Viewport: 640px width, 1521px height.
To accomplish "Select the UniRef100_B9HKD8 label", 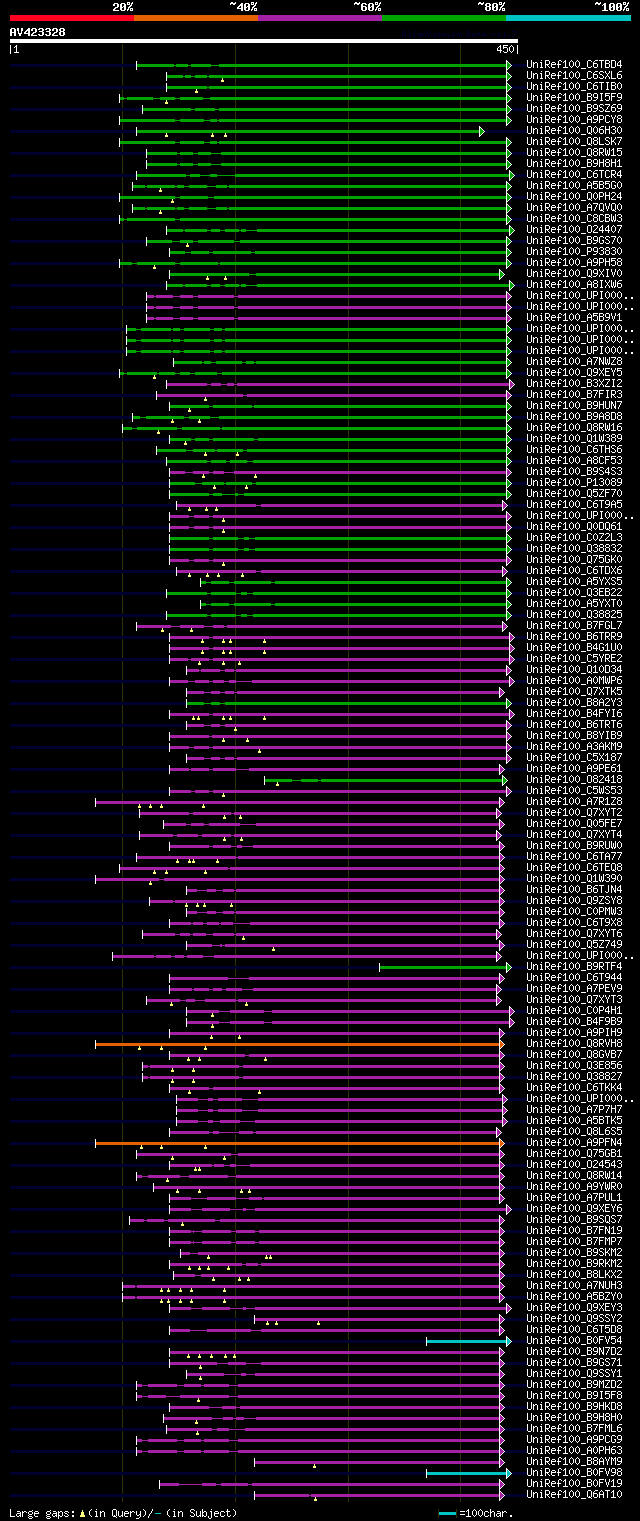I will point(574,1406).
